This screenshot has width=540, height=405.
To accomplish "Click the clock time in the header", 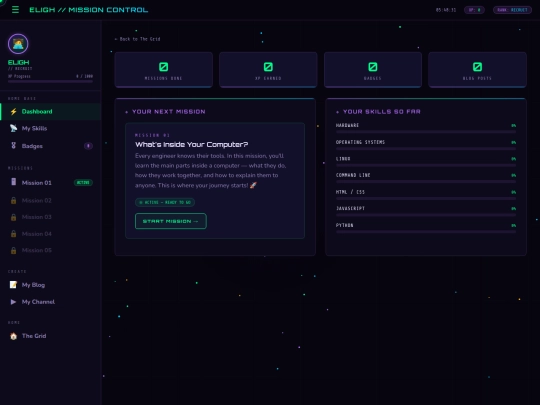I will click(x=446, y=10).
